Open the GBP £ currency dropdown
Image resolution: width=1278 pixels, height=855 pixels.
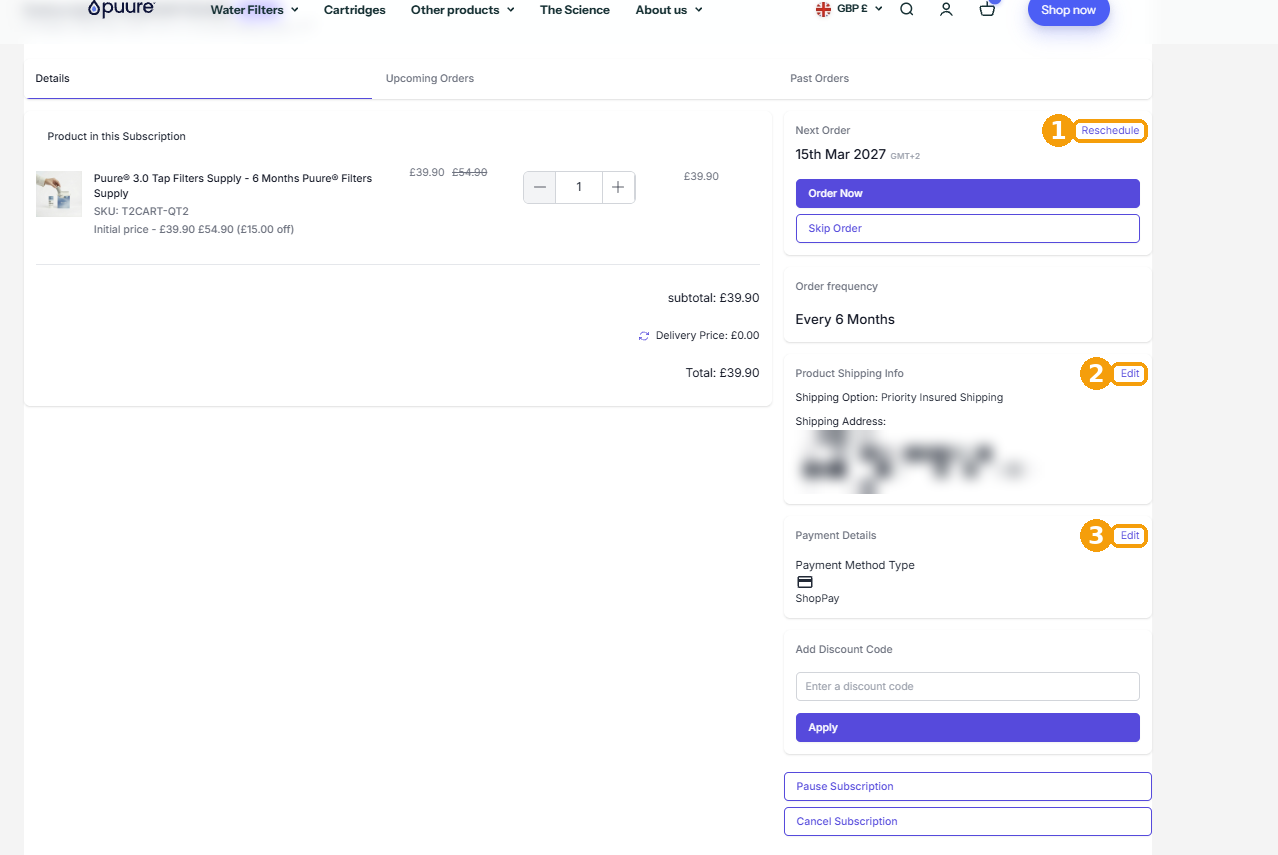(860, 9)
